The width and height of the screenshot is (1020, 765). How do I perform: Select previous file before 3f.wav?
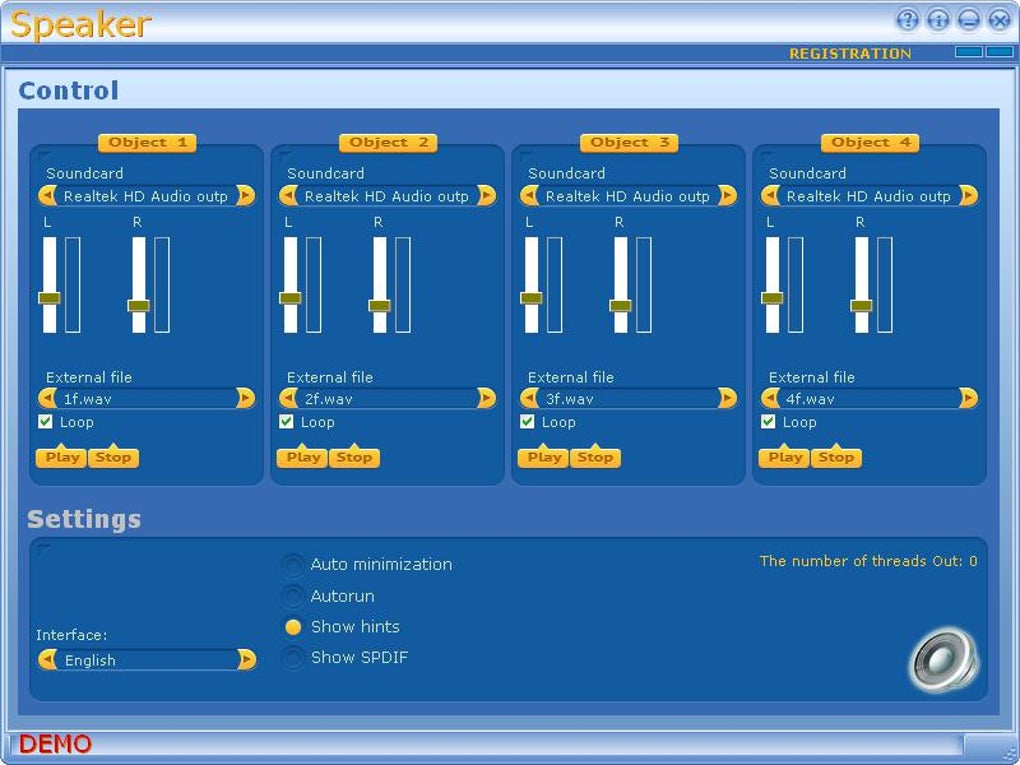530,398
